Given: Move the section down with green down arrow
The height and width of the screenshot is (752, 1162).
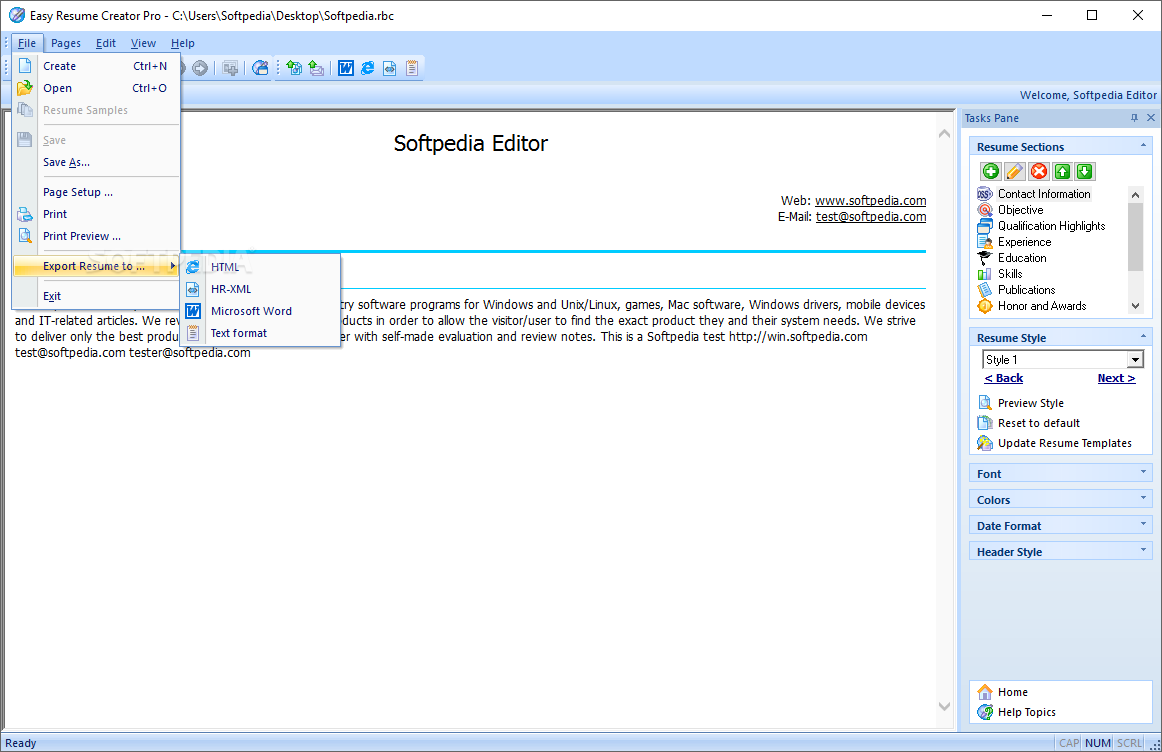Looking at the screenshot, I should click(x=1084, y=171).
